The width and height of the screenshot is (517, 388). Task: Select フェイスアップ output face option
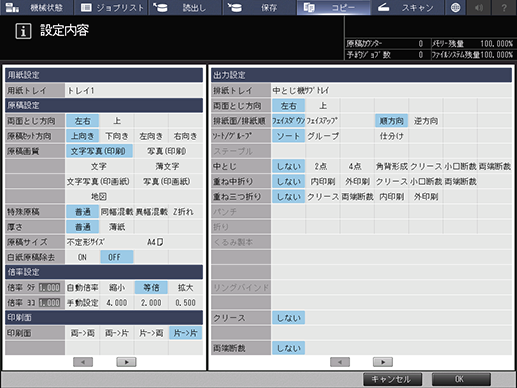pyautogui.click(x=323, y=121)
